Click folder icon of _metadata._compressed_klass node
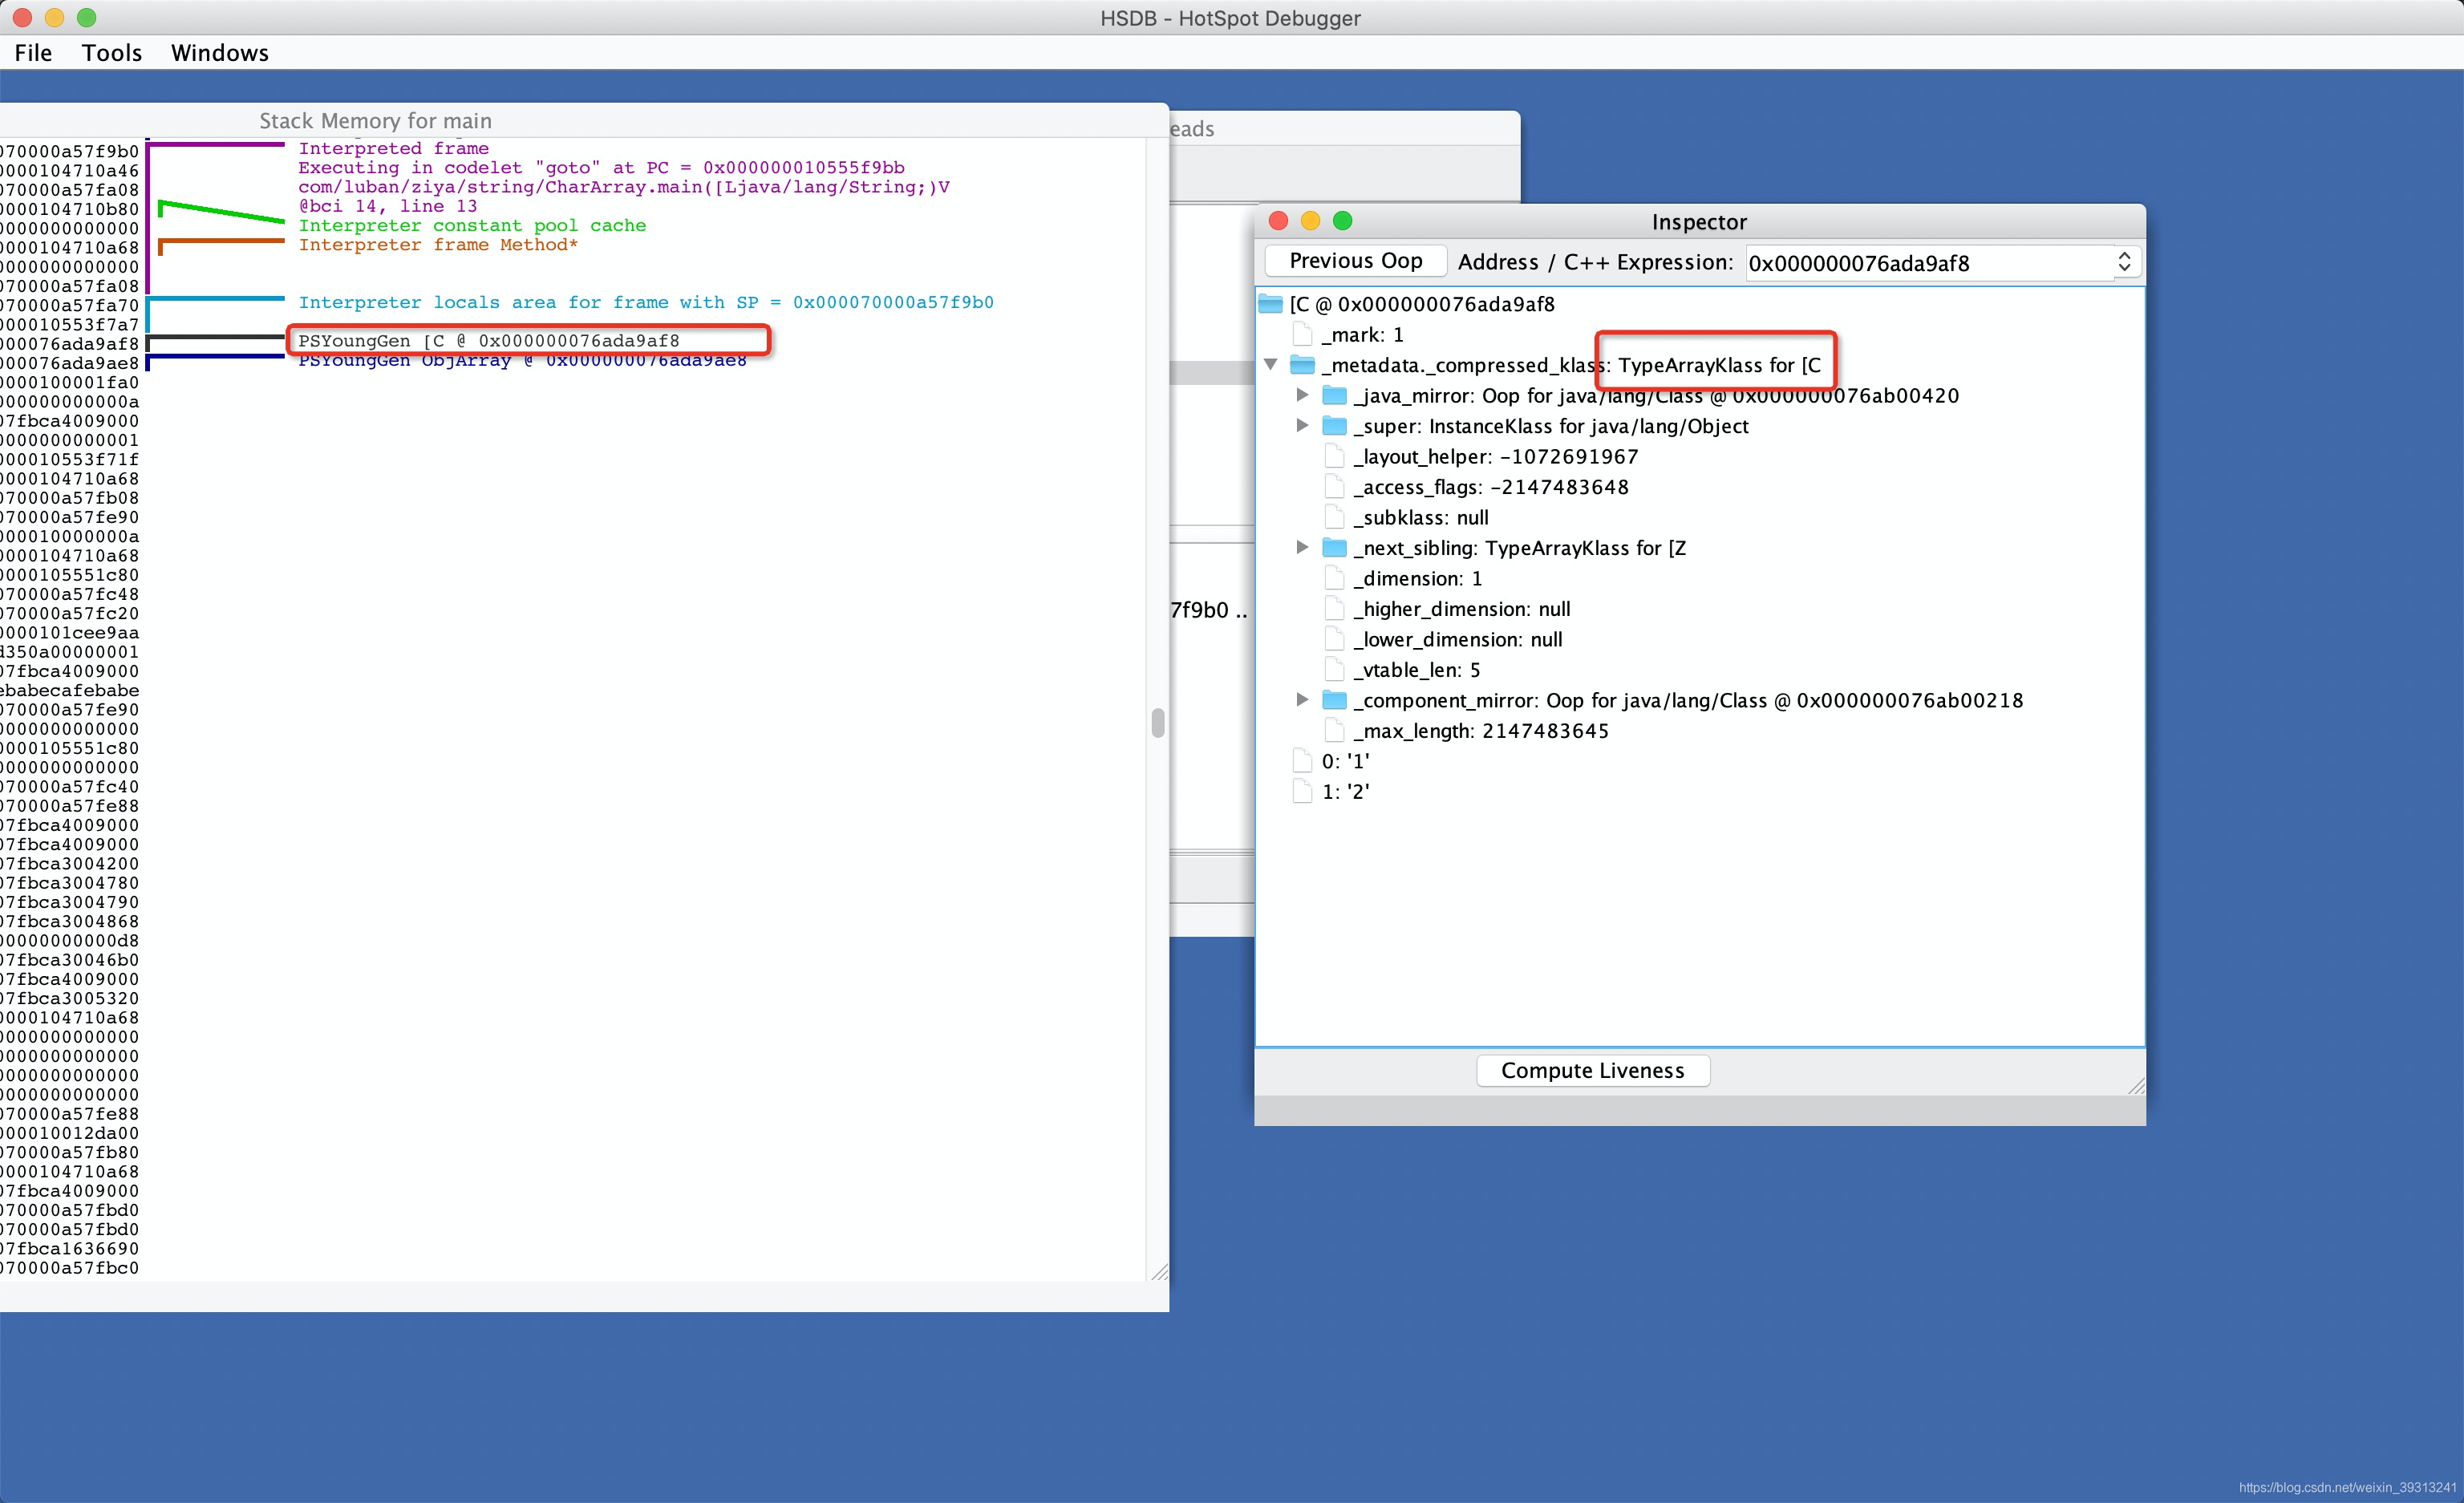The width and height of the screenshot is (2464, 1503). [x=1302, y=365]
